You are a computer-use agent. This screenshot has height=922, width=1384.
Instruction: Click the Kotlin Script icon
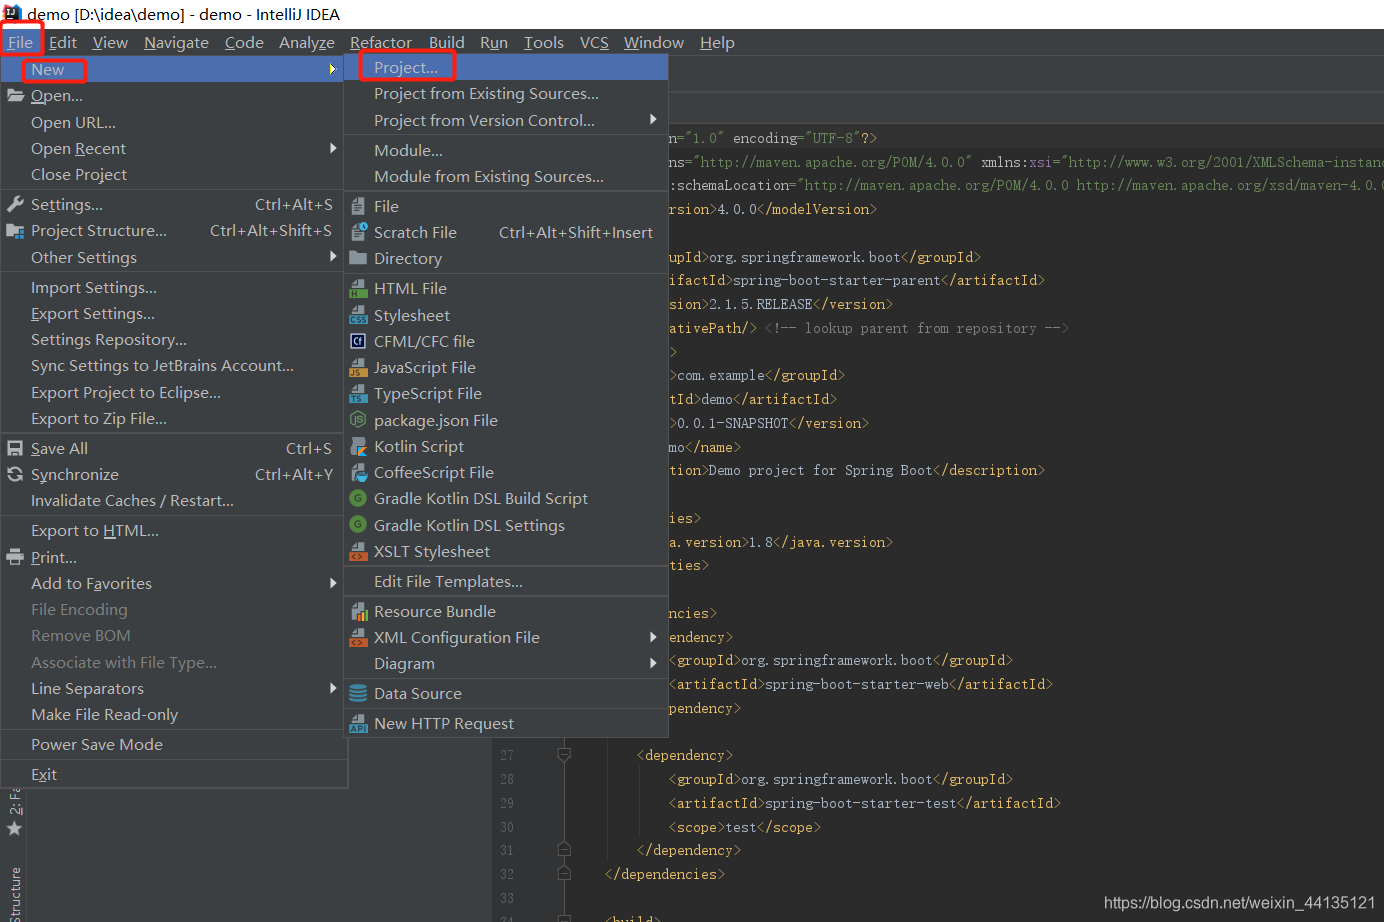(x=358, y=447)
